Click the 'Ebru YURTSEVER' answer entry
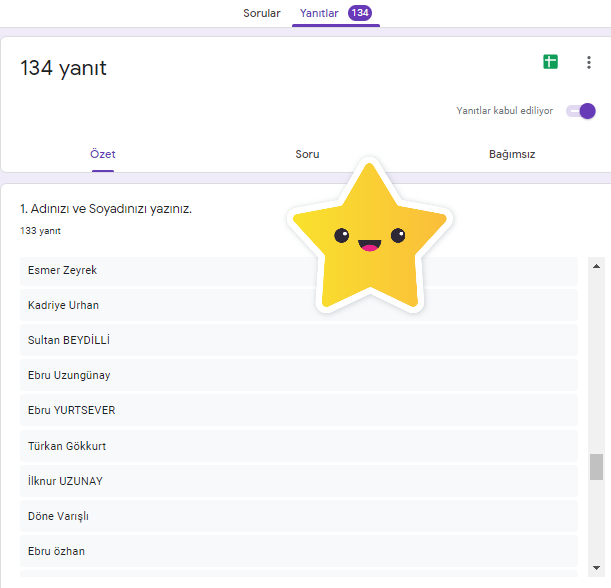 pyautogui.click(x=298, y=410)
